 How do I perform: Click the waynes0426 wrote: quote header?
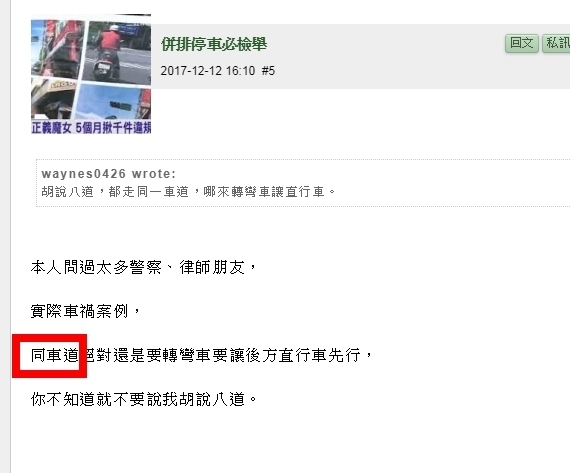[x=108, y=174]
